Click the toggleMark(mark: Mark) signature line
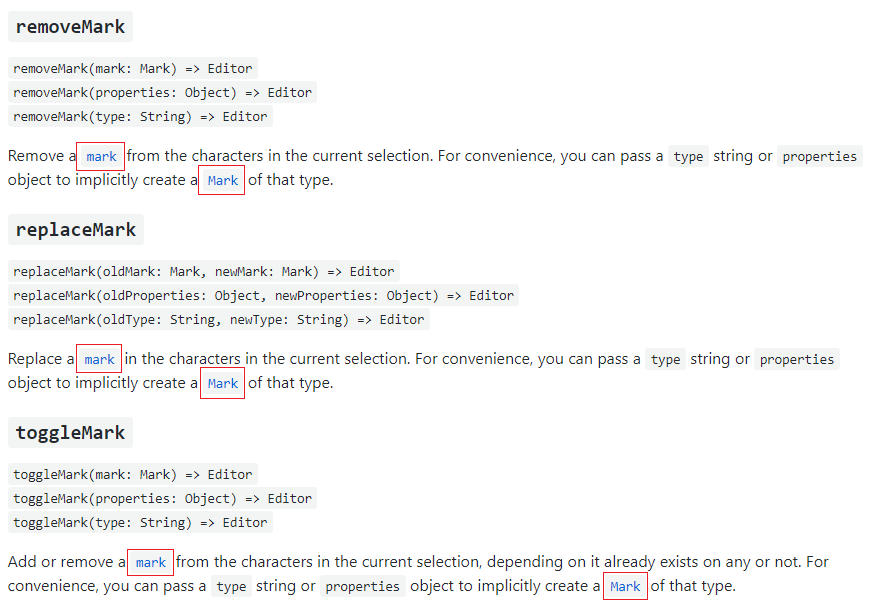Viewport: 872px width, 608px height. point(133,474)
